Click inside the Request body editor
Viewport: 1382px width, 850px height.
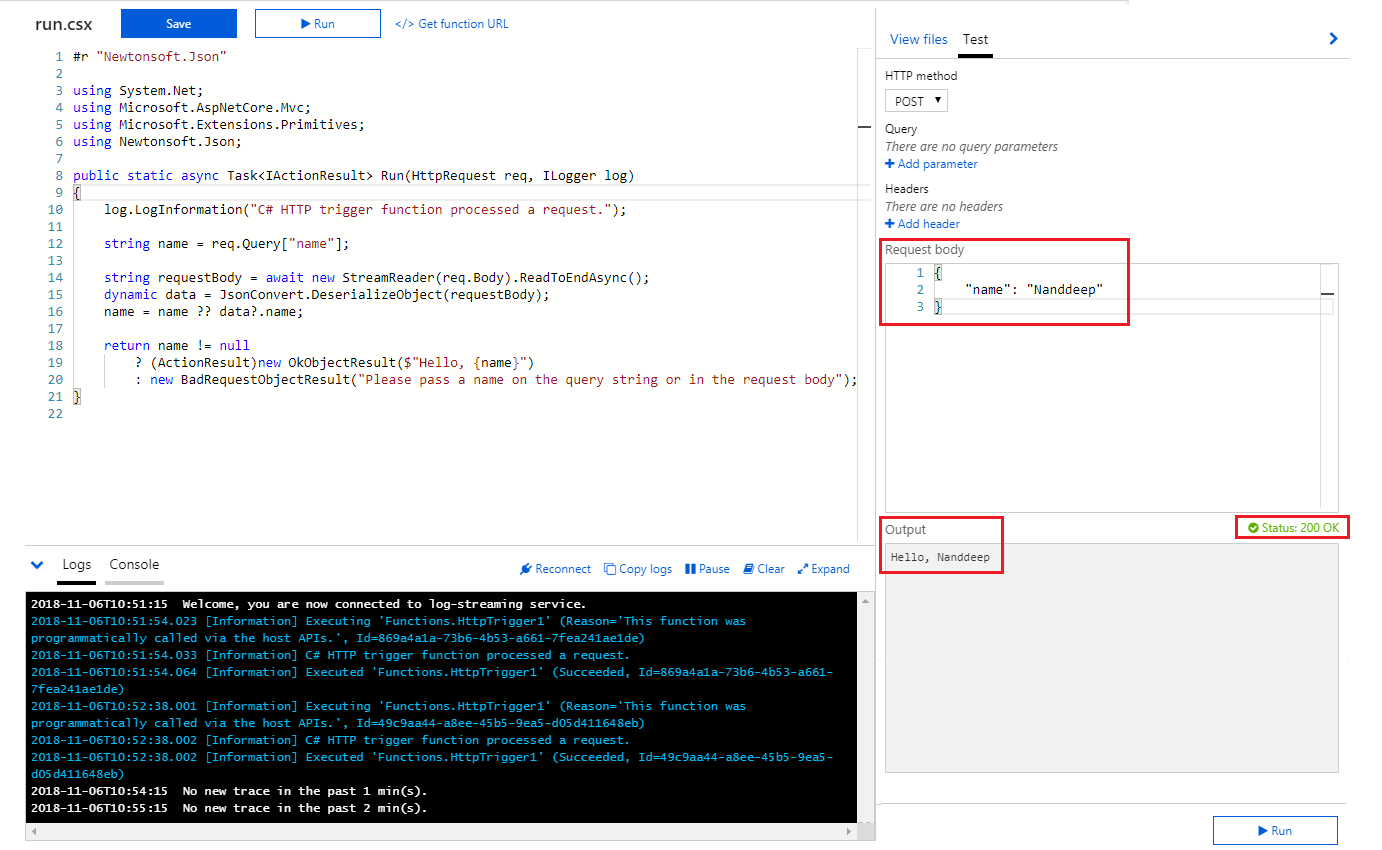1100,400
